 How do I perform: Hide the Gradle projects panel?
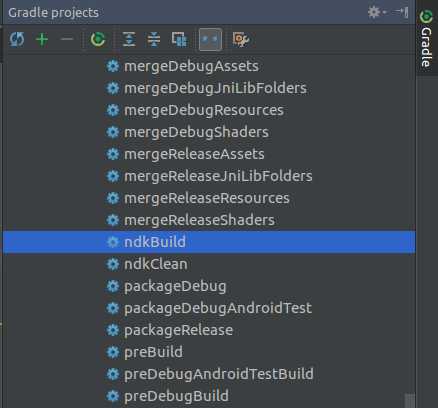400,12
